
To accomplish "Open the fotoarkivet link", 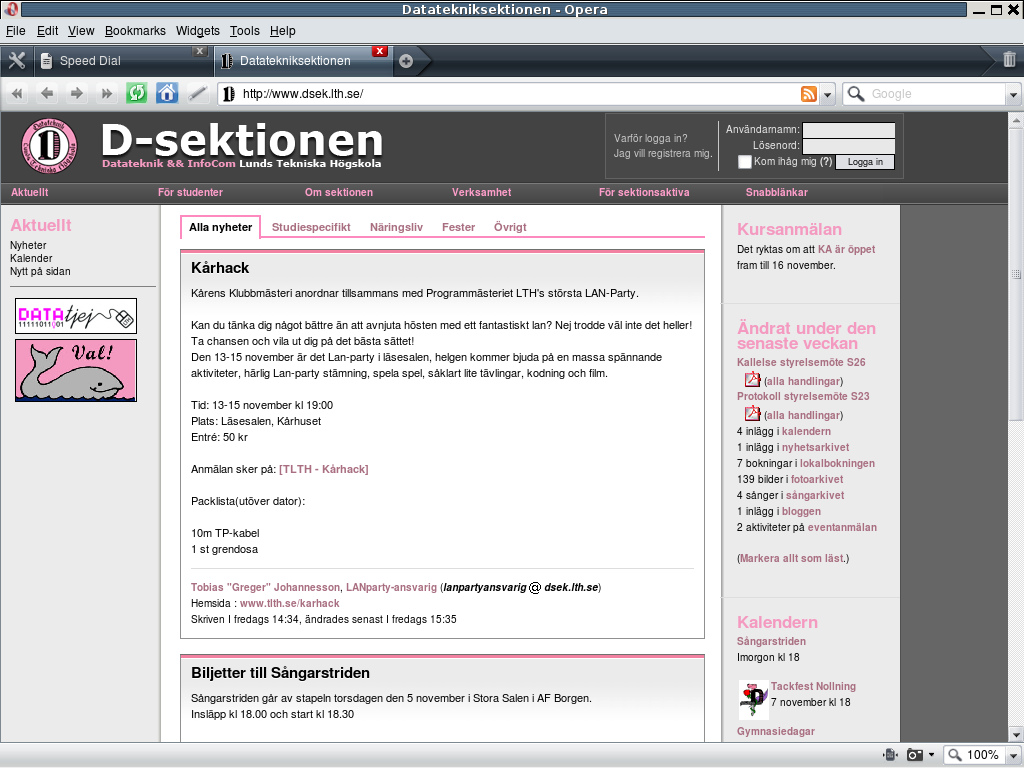I will pos(817,479).
